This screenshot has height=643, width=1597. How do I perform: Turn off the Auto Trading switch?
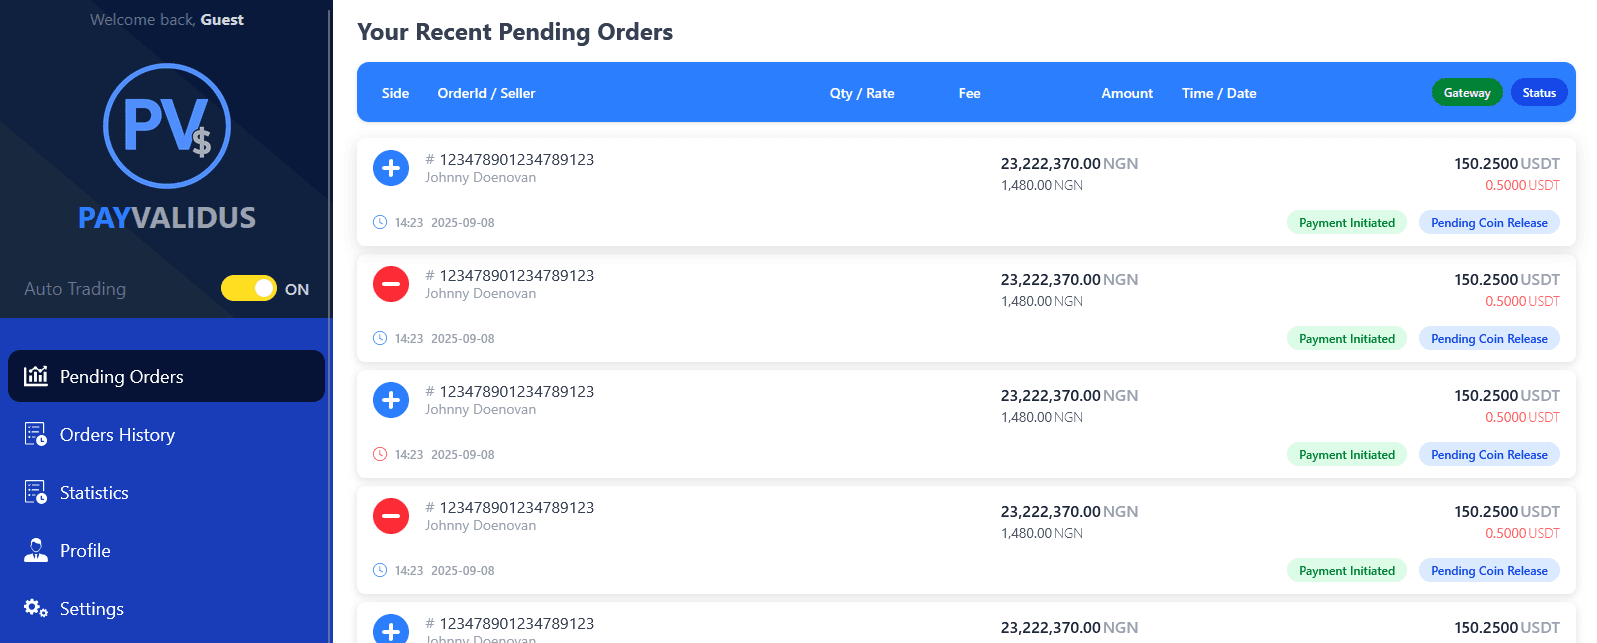pos(249,288)
